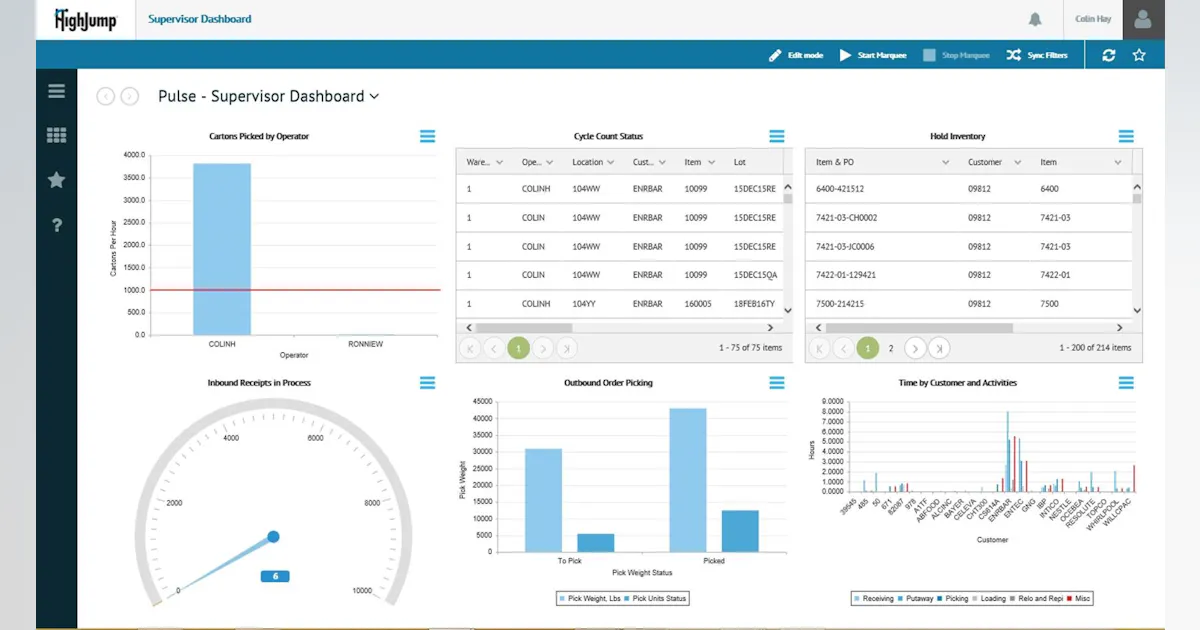Image resolution: width=1200 pixels, height=630 pixels.
Task: Expand the Pulse - Supervisor Dashboard dropdown
Action: coord(374,96)
